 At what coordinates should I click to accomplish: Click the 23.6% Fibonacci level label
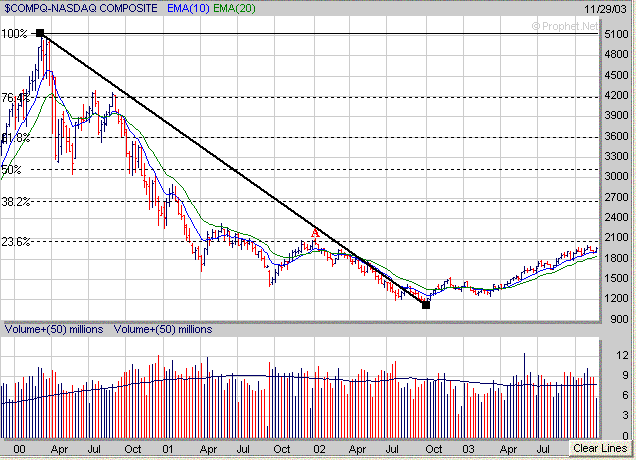[15, 242]
